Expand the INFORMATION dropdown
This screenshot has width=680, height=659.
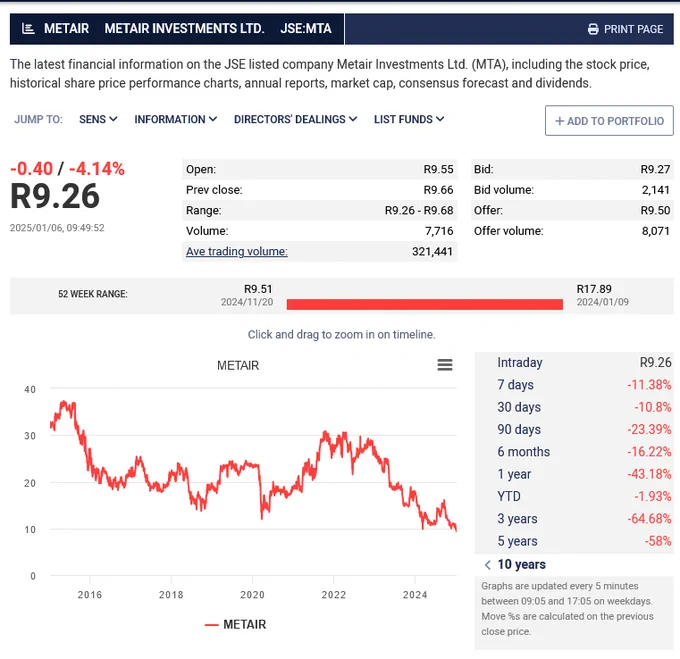(x=176, y=119)
